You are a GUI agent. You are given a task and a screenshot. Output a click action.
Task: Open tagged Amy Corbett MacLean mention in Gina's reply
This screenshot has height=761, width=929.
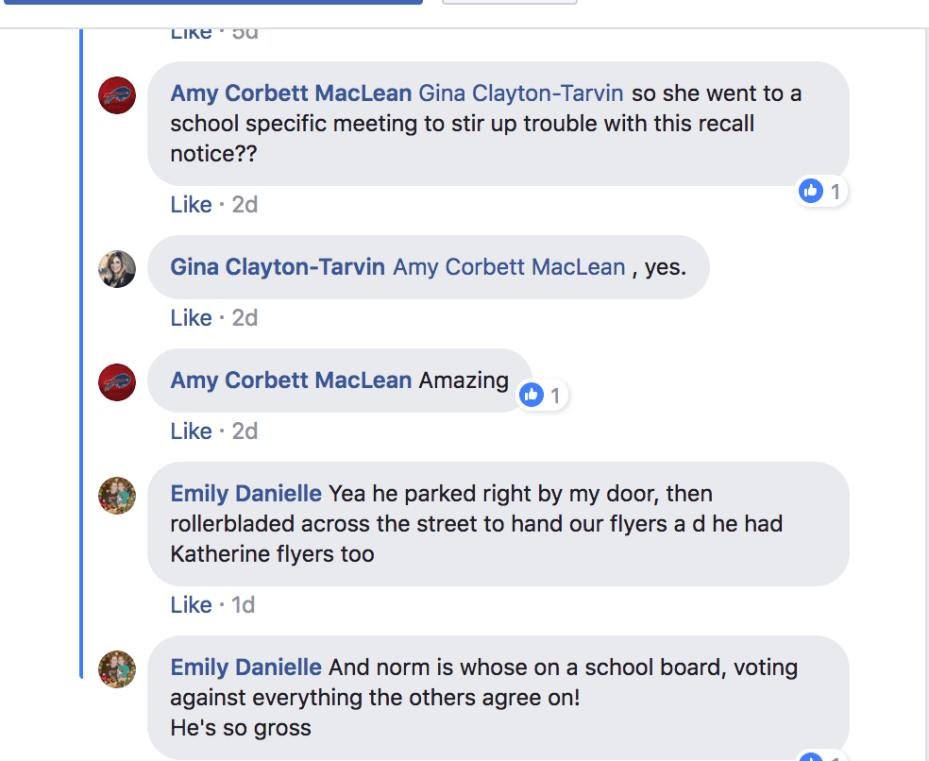click(509, 267)
